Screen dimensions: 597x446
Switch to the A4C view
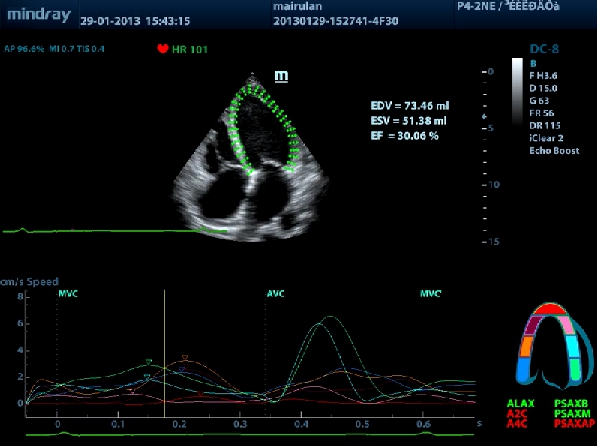pyautogui.click(x=517, y=423)
